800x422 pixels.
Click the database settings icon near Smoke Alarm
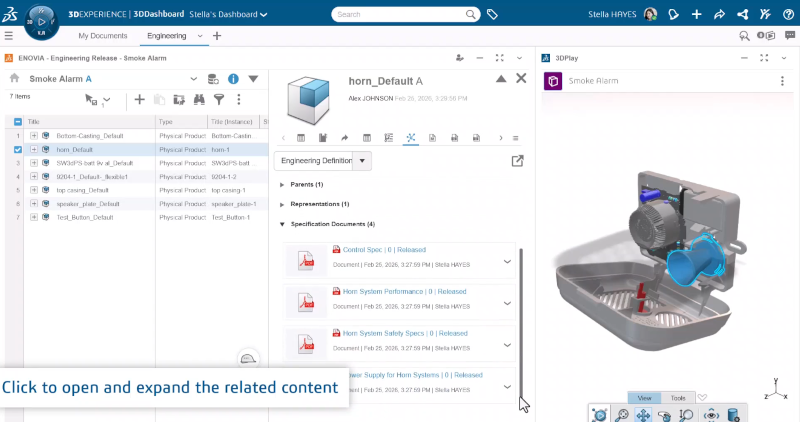coord(213,79)
